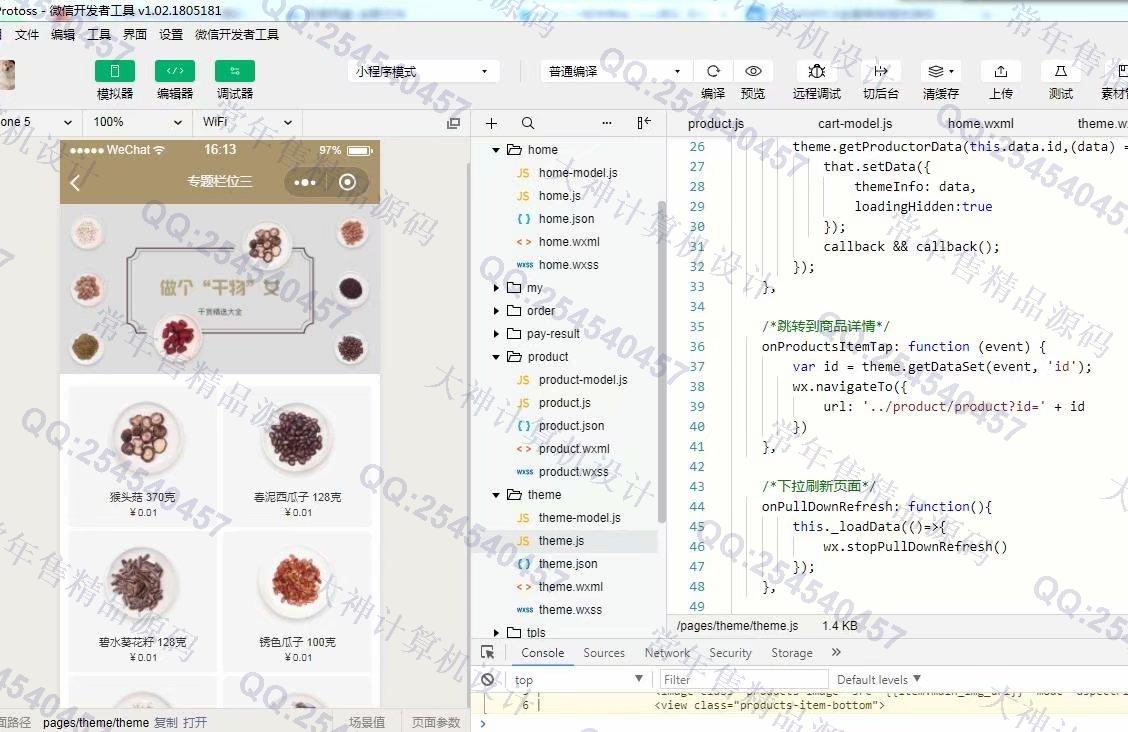
Task: Collapse the product folder
Action: point(496,357)
